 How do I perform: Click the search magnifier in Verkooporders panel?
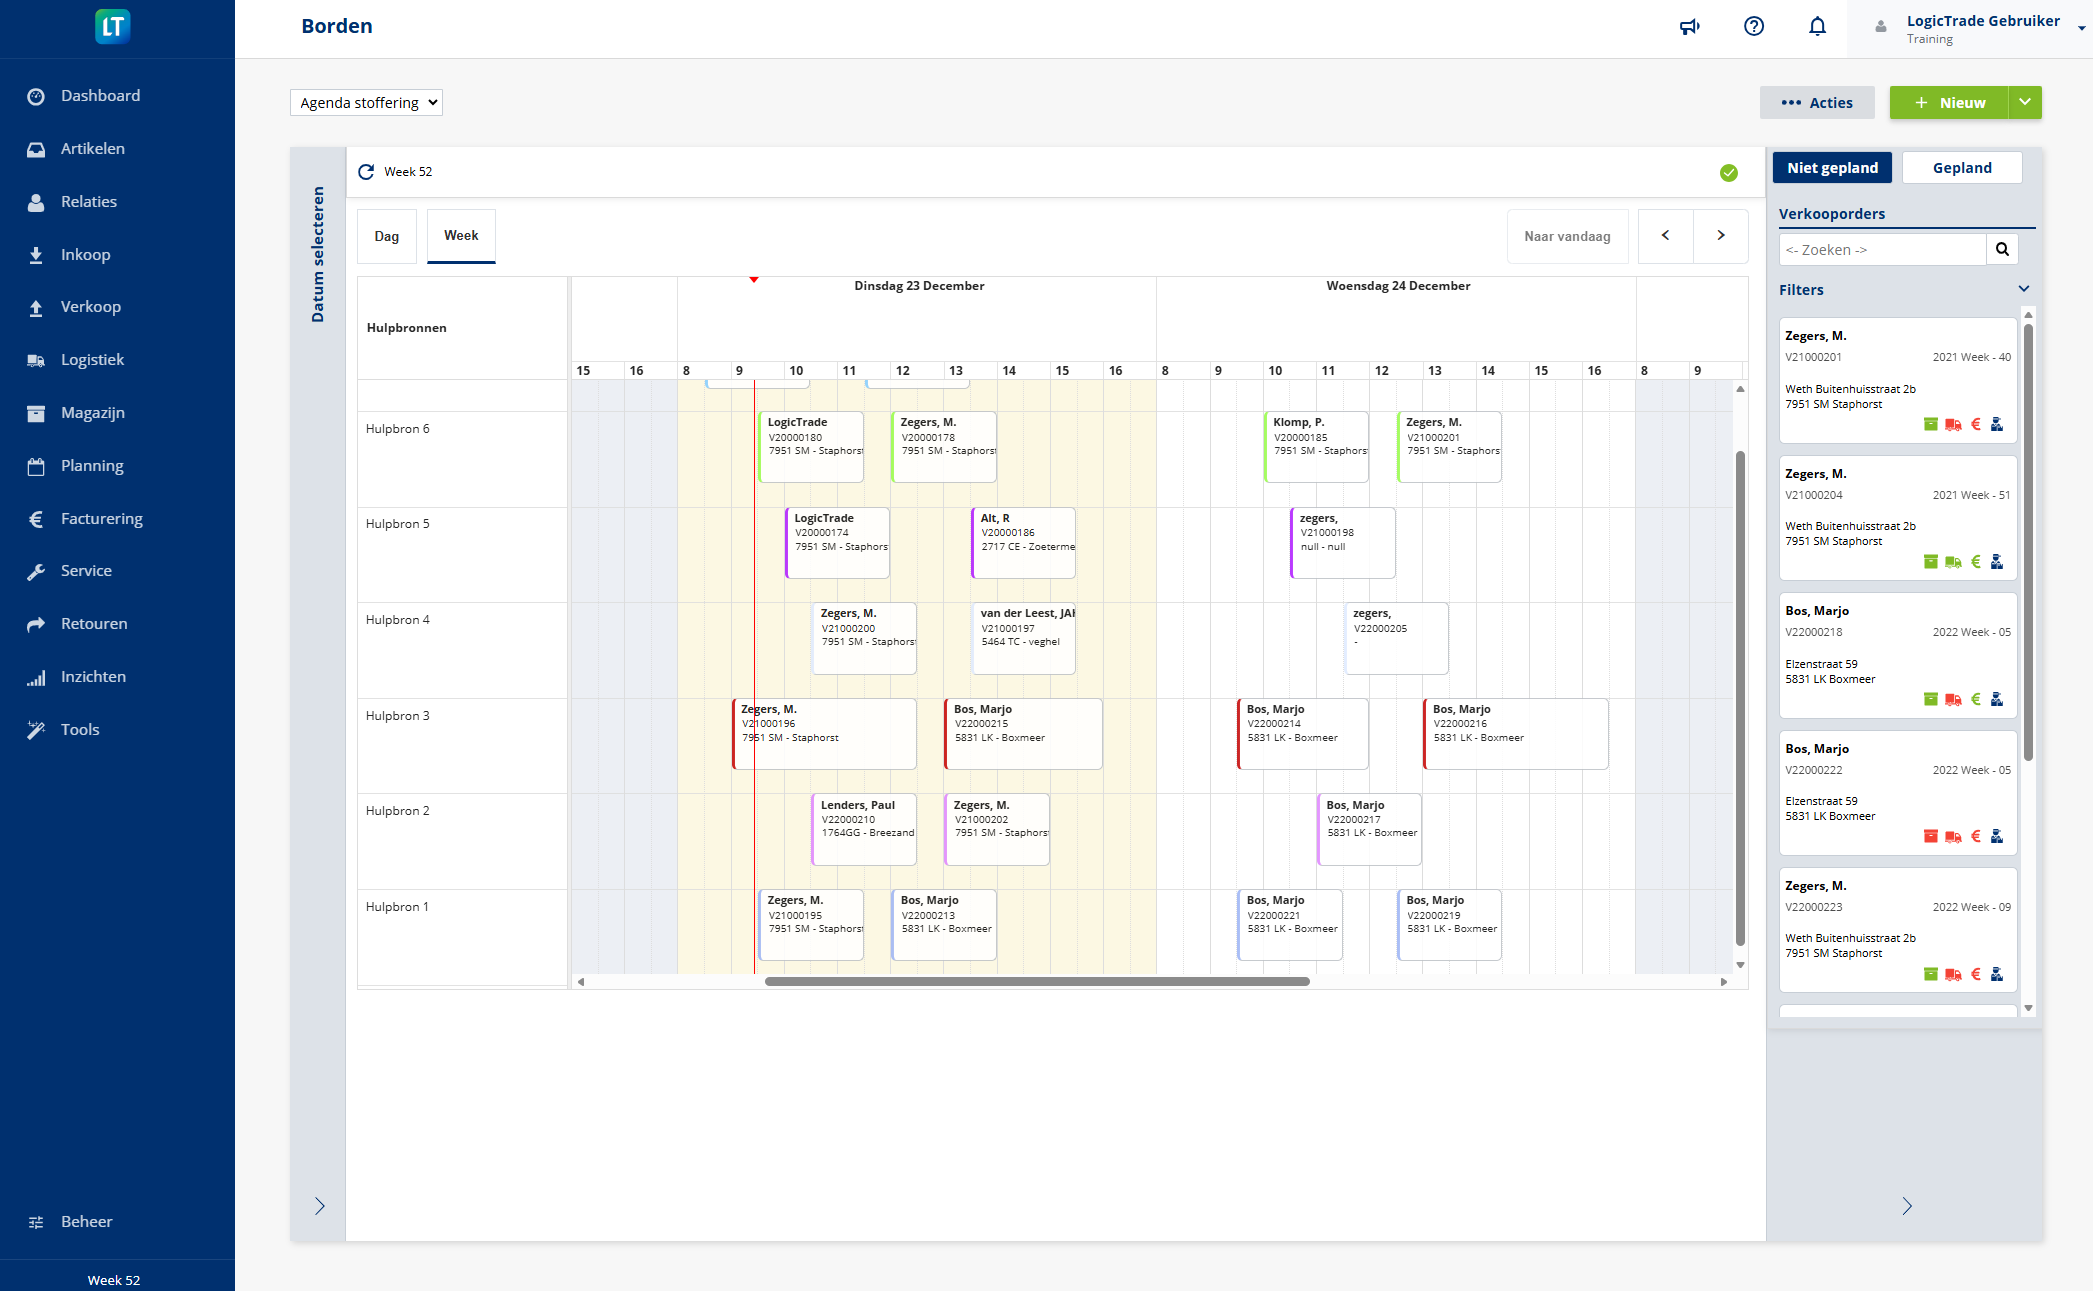(2002, 248)
